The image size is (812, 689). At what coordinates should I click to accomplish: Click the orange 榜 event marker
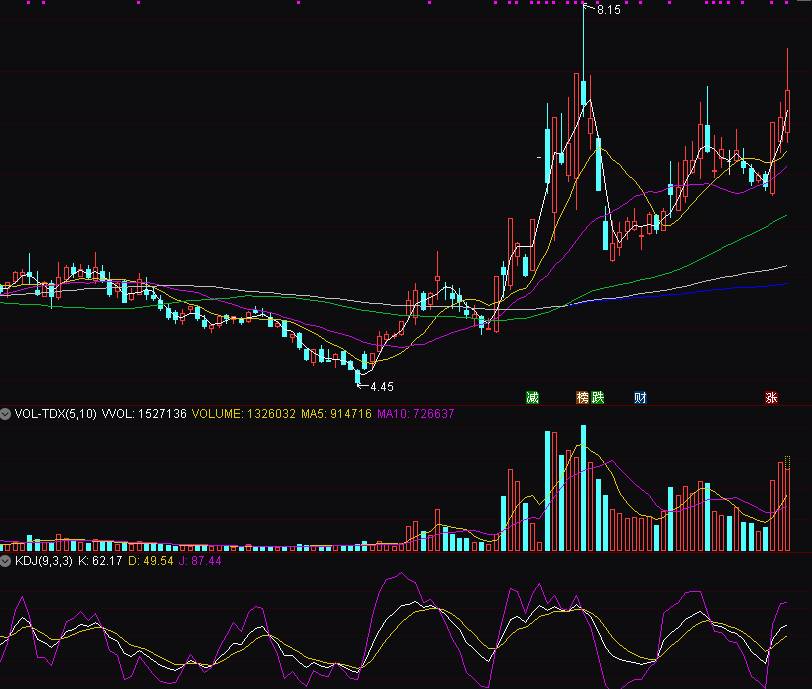(582, 398)
